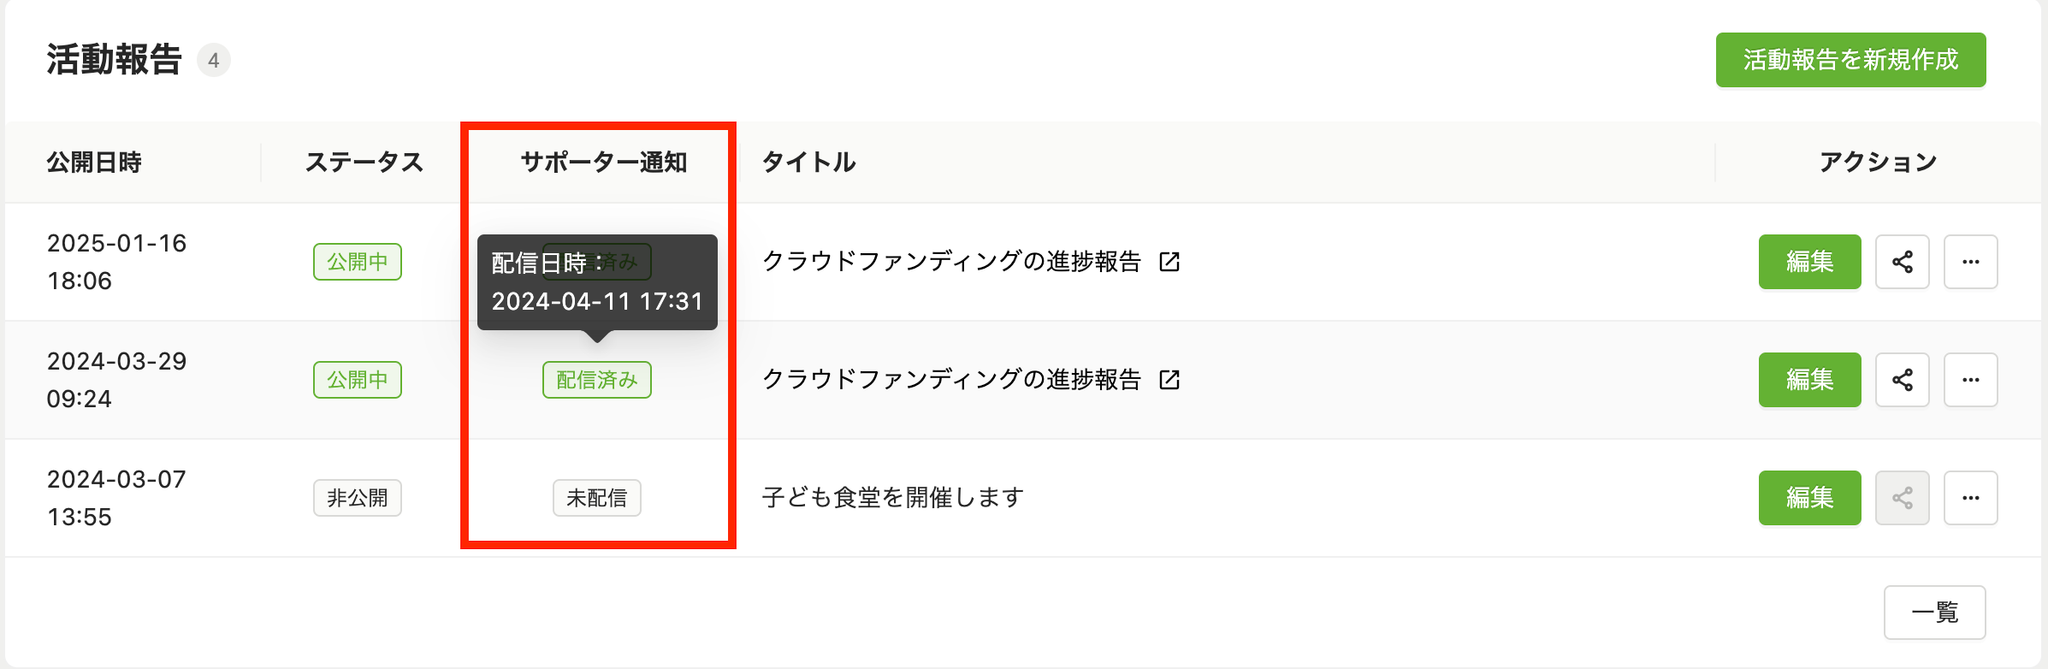Open first クラウドファンディングの進捗報告 title link
This screenshot has height=669, width=2048.
click(951, 262)
